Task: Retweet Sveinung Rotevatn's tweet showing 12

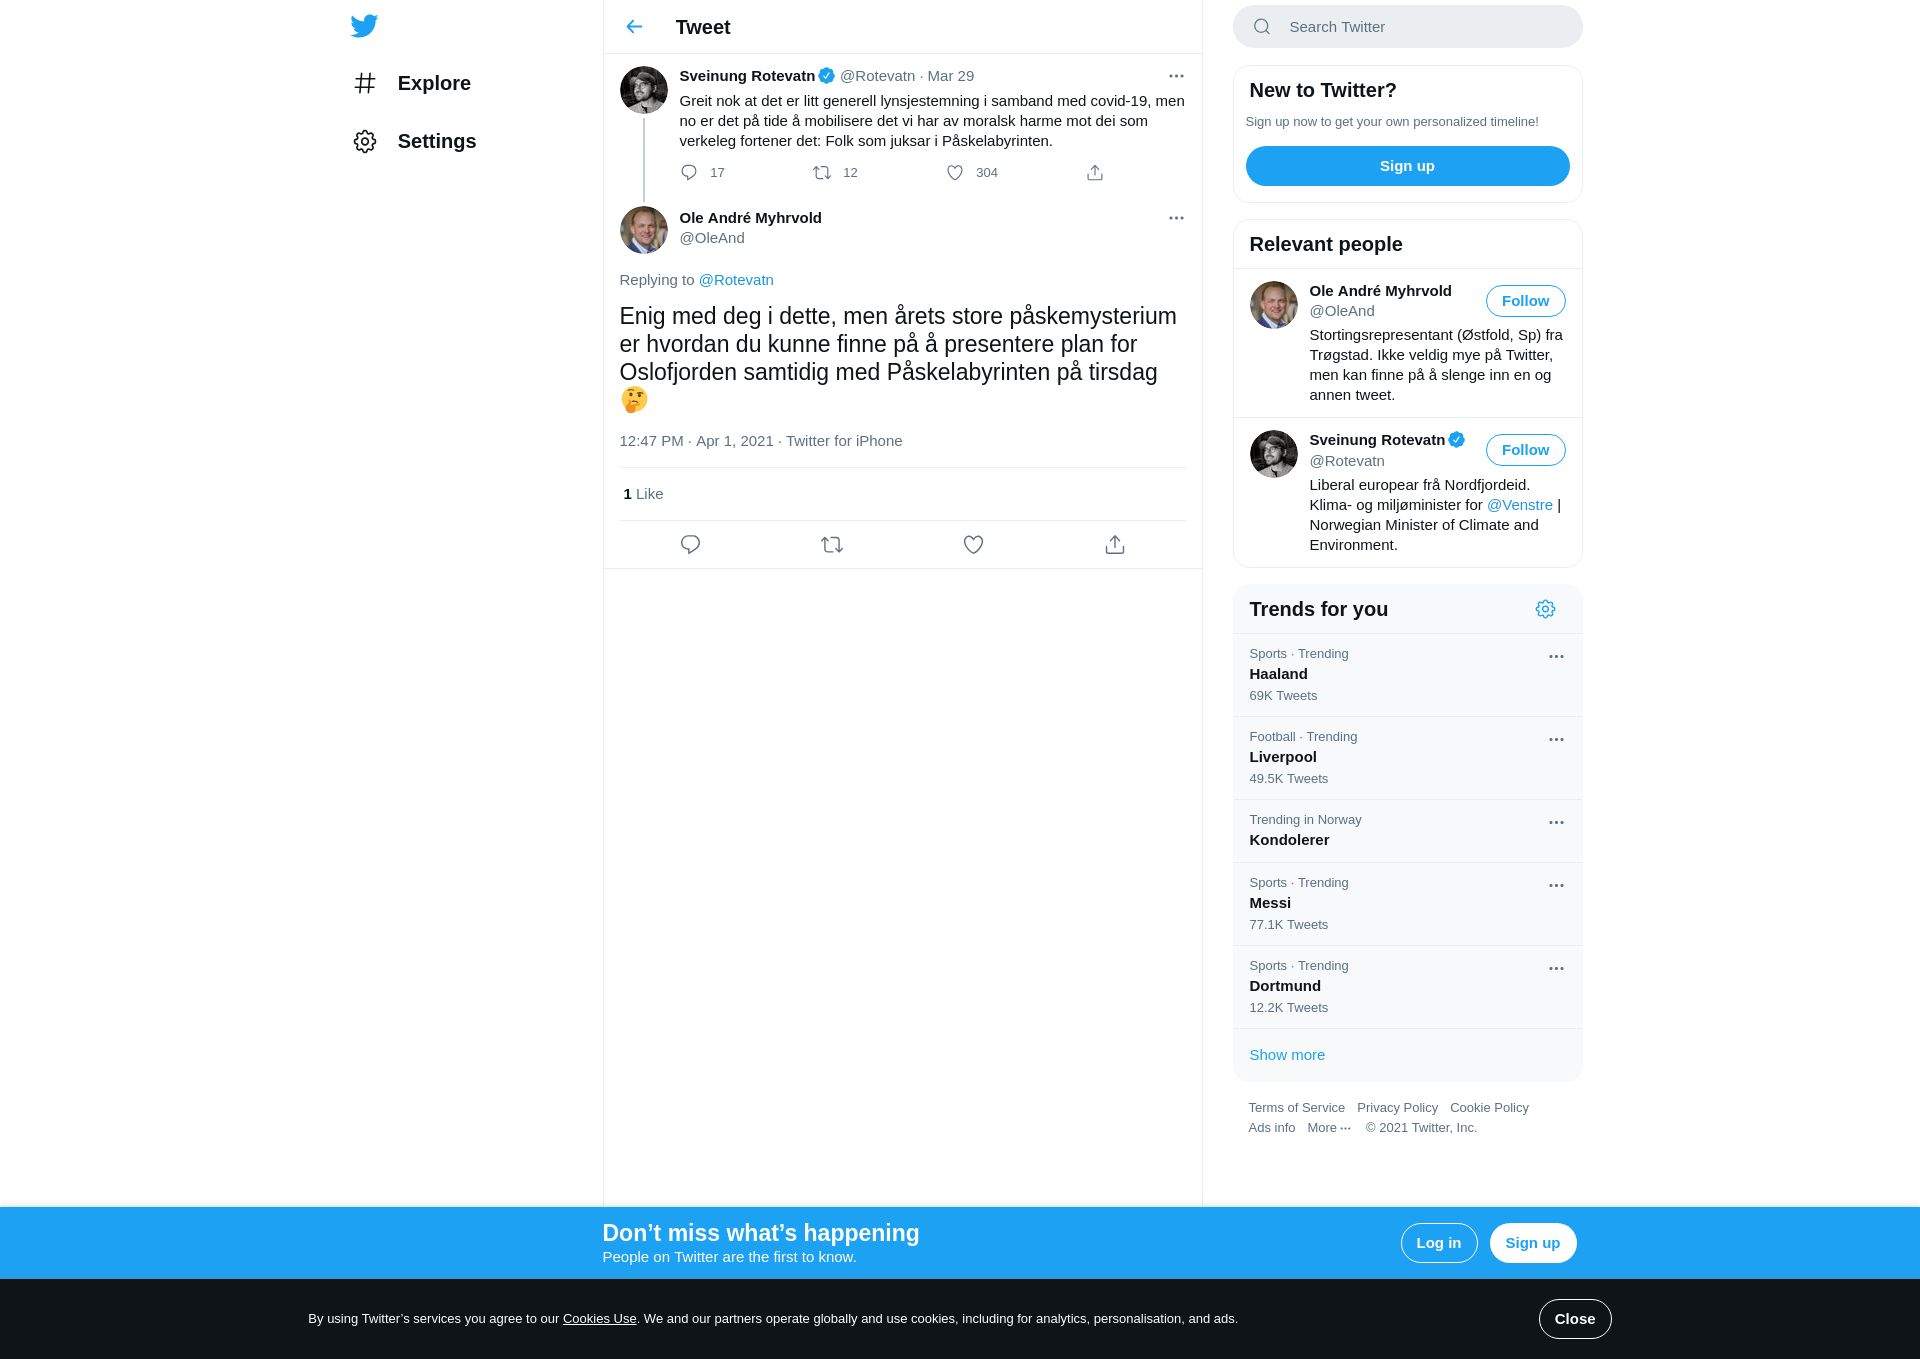Action: (822, 173)
